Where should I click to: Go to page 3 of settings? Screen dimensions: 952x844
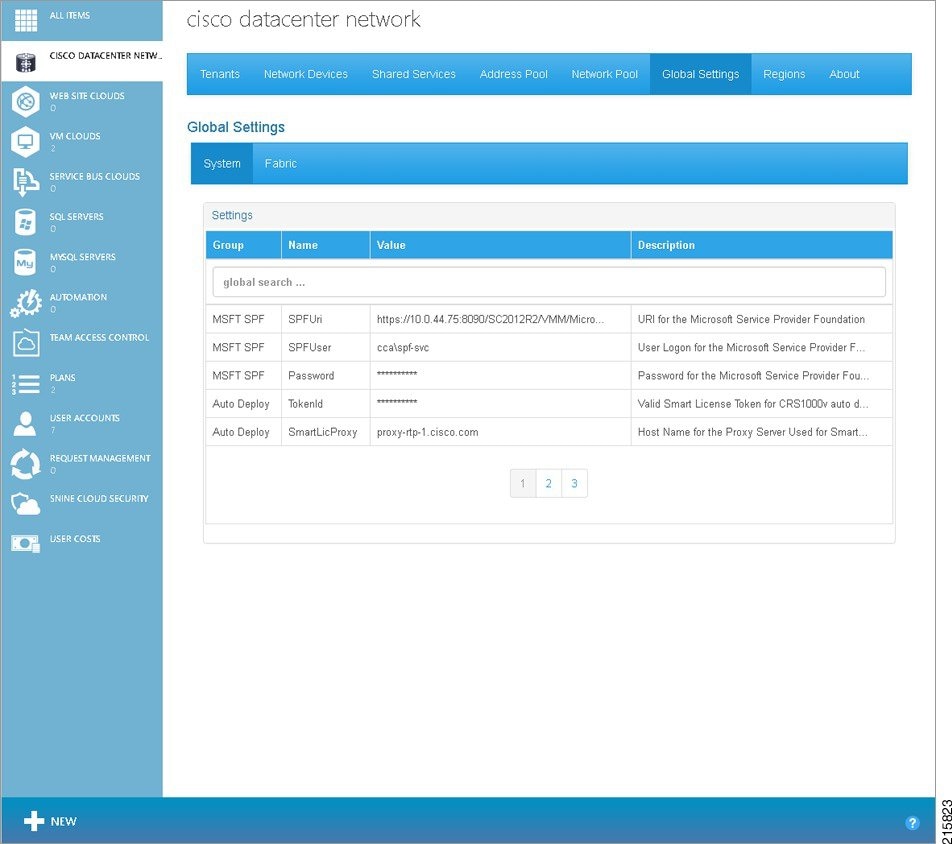(x=574, y=483)
